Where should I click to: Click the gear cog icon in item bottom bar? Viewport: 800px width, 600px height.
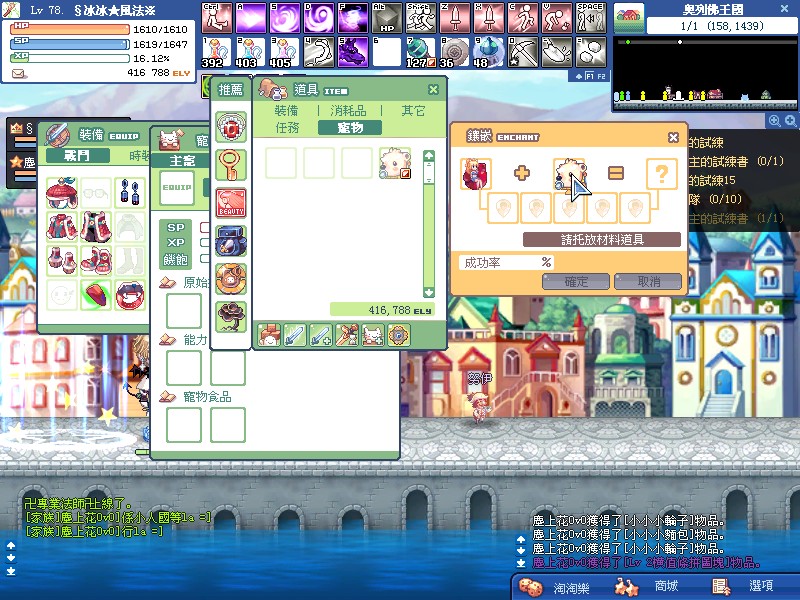click(399, 335)
